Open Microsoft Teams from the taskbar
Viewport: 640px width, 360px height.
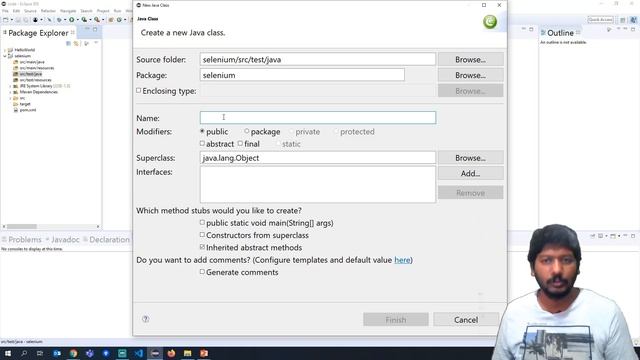tap(90, 353)
